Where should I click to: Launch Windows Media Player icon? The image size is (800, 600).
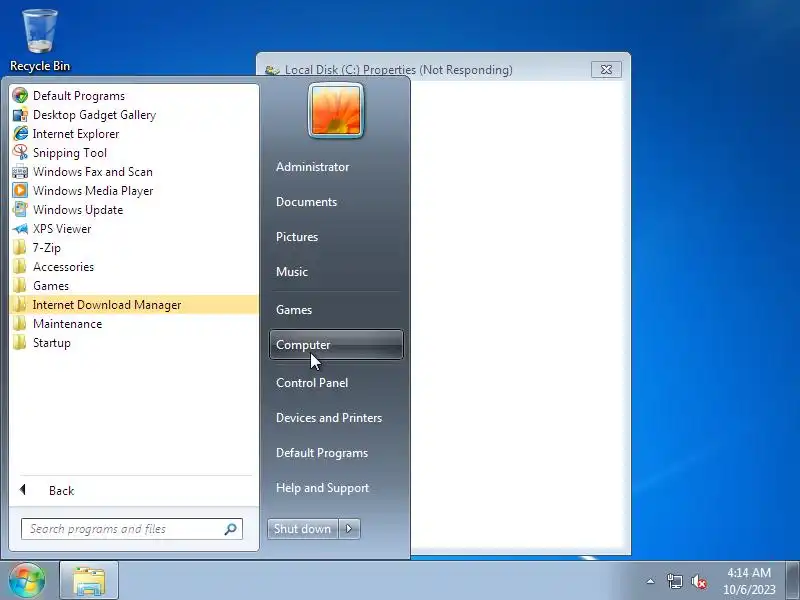[x=20, y=191]
